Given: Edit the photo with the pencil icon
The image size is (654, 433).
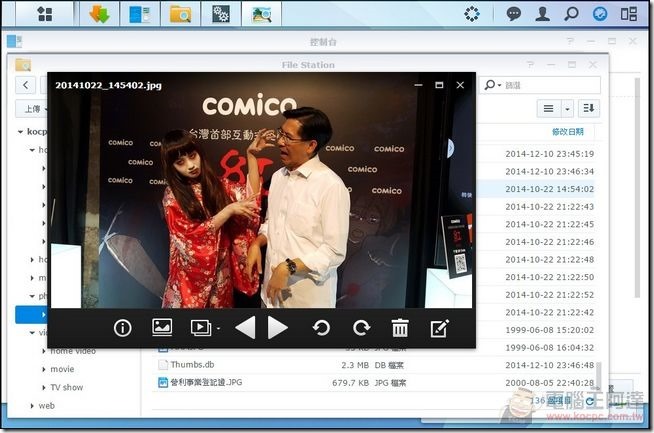Looking at the screenshot, I should point(440,328).
